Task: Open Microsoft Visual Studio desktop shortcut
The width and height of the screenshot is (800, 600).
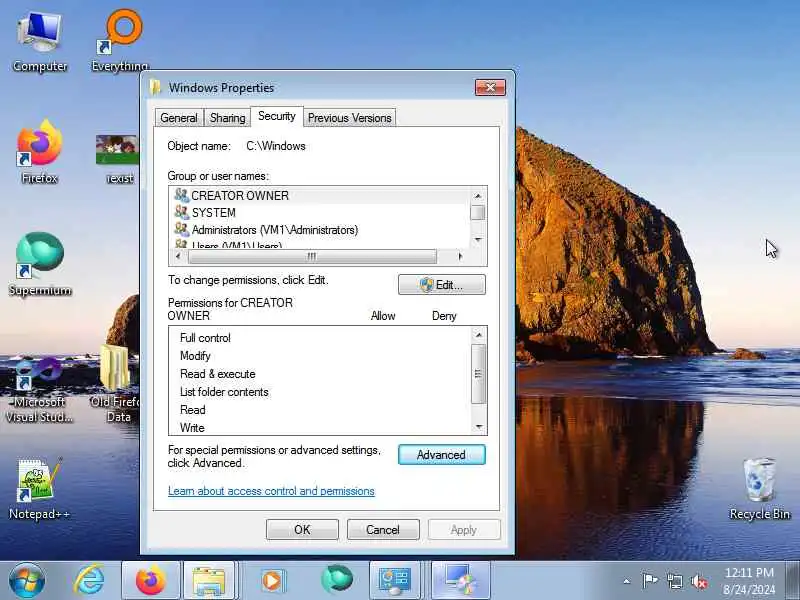Action: [40, 390]
